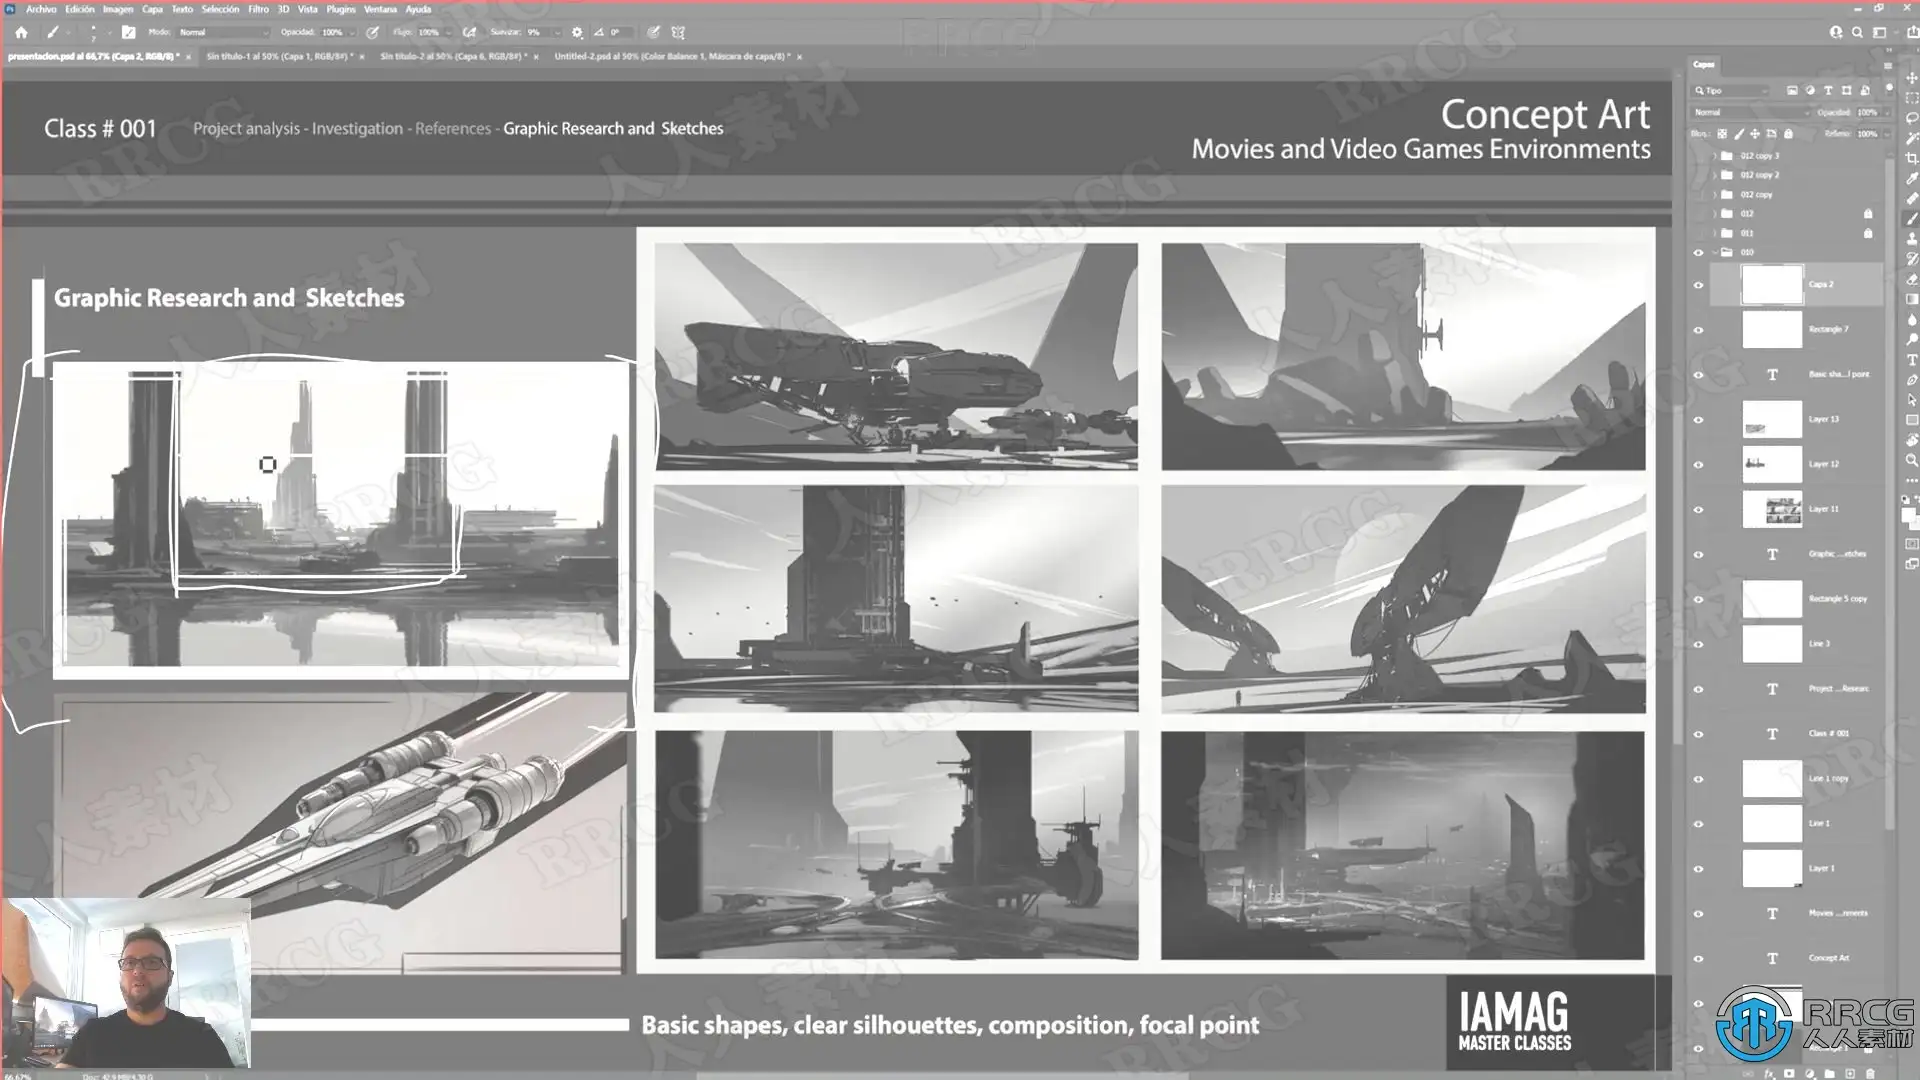Select the Dodge tool
This screenshot has width=1920, height=1080.
[x=1912, y=339]
